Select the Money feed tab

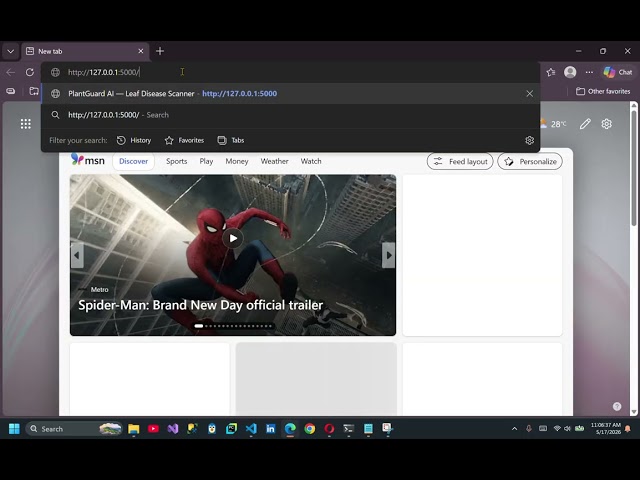coord(237,161)
